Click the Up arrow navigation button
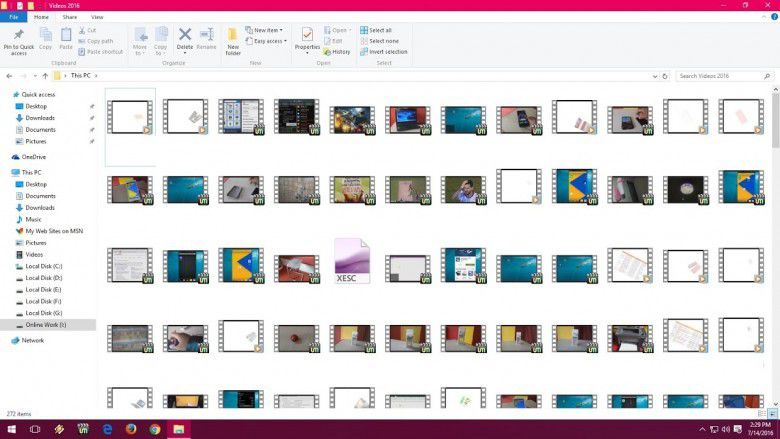Screen dimensions: 780x439 click(x=45, y=76)
